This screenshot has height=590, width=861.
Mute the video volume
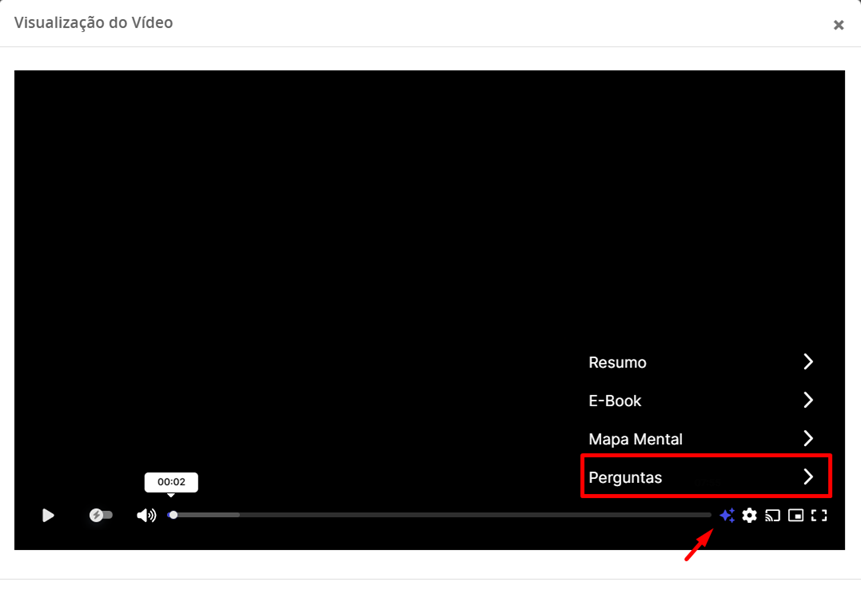[146, 515]
